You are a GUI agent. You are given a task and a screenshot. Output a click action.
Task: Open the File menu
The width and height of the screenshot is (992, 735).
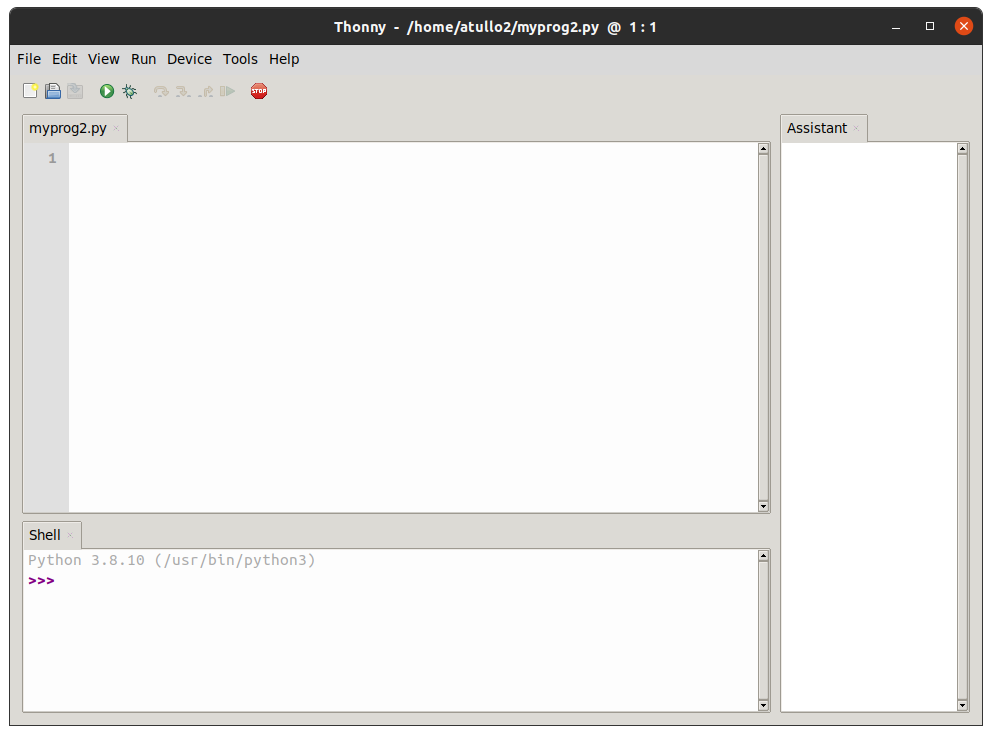coord(29,59)
